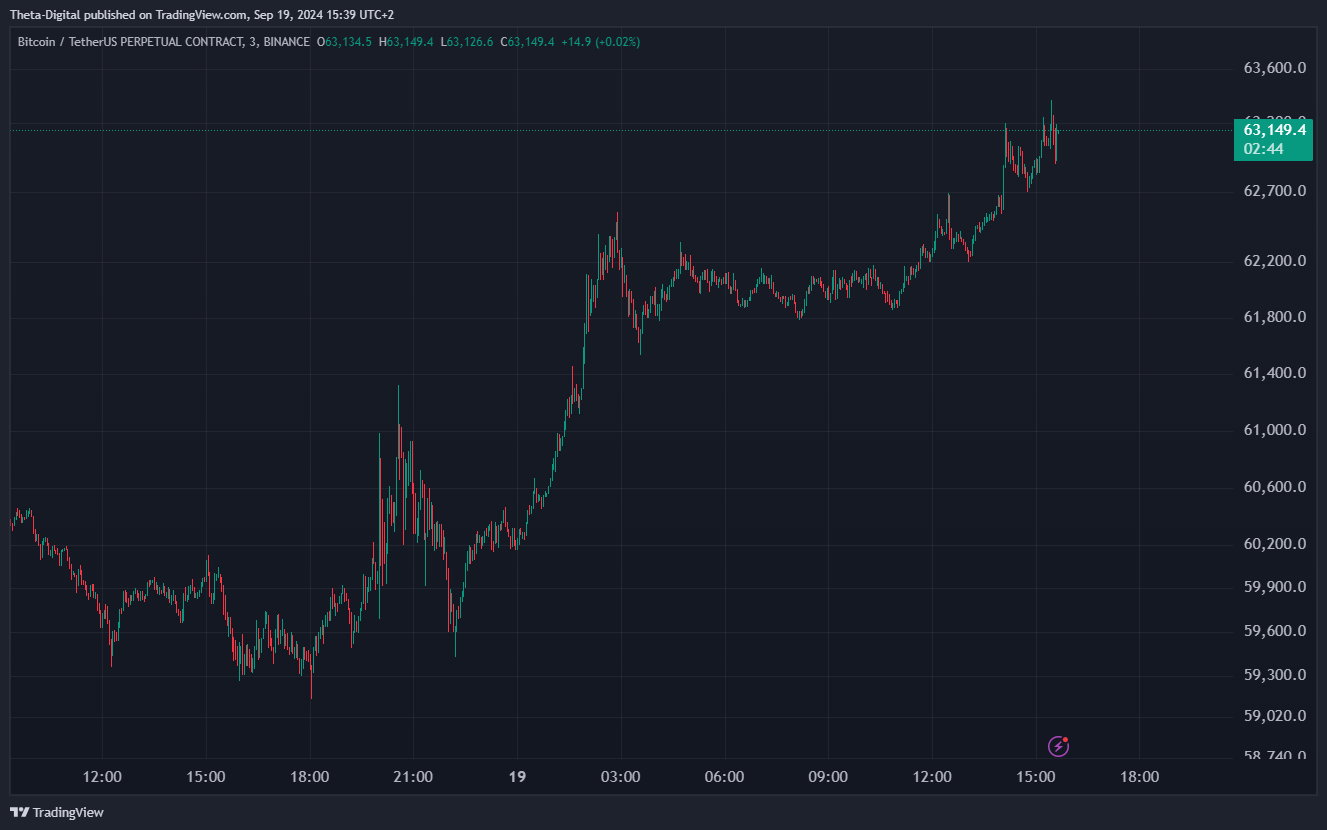
Task: Click the 21:00 time axis label
Action: tap(413, 777)
